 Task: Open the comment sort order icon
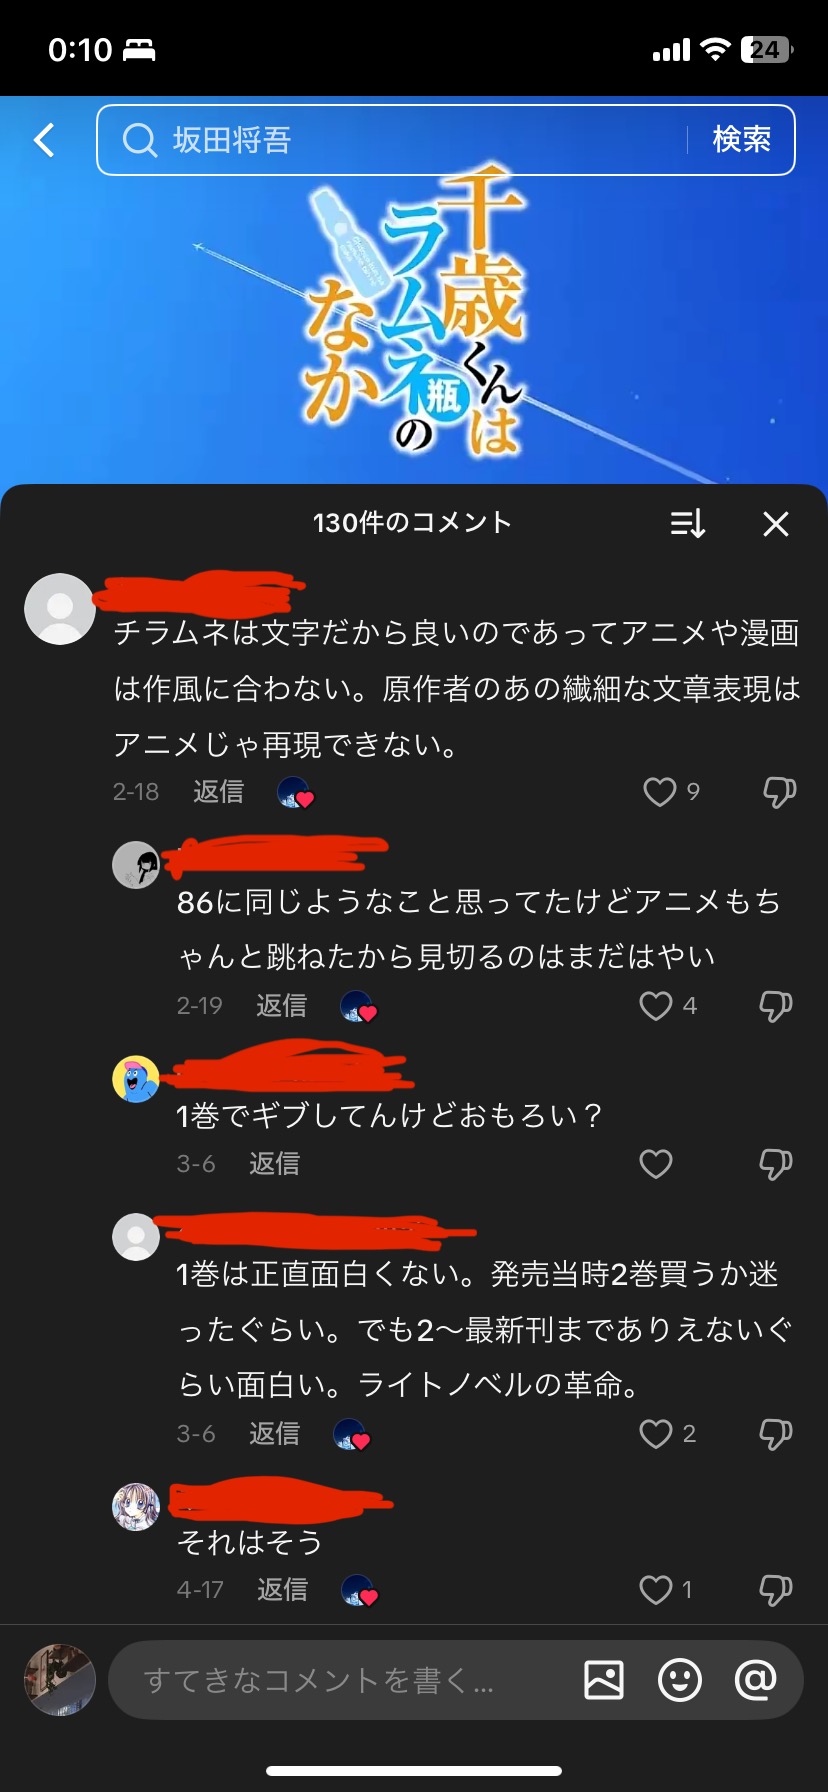pos(688,523)
